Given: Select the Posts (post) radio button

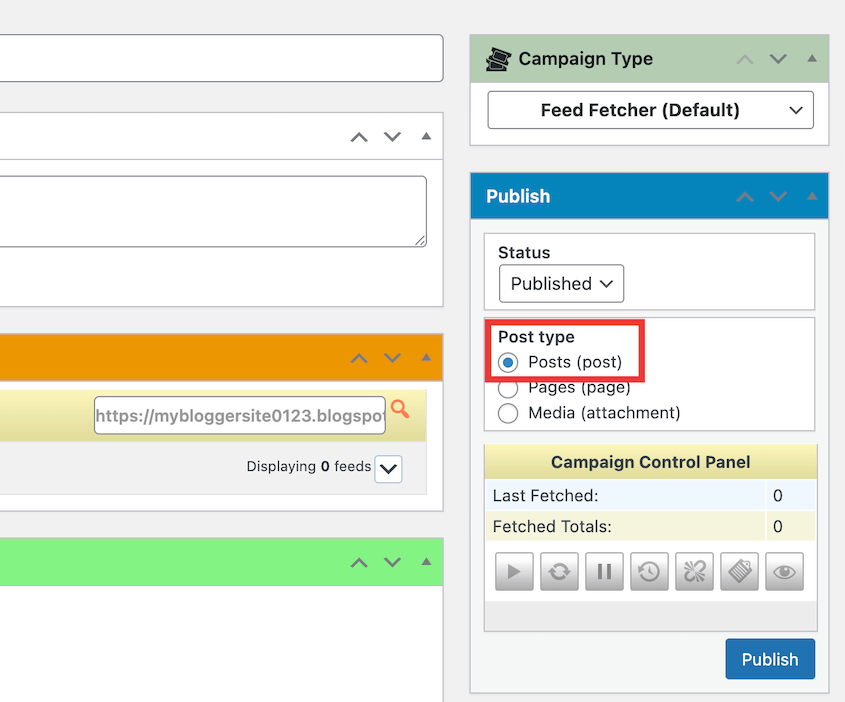Looking at the screenshot, I should [508, 363].
